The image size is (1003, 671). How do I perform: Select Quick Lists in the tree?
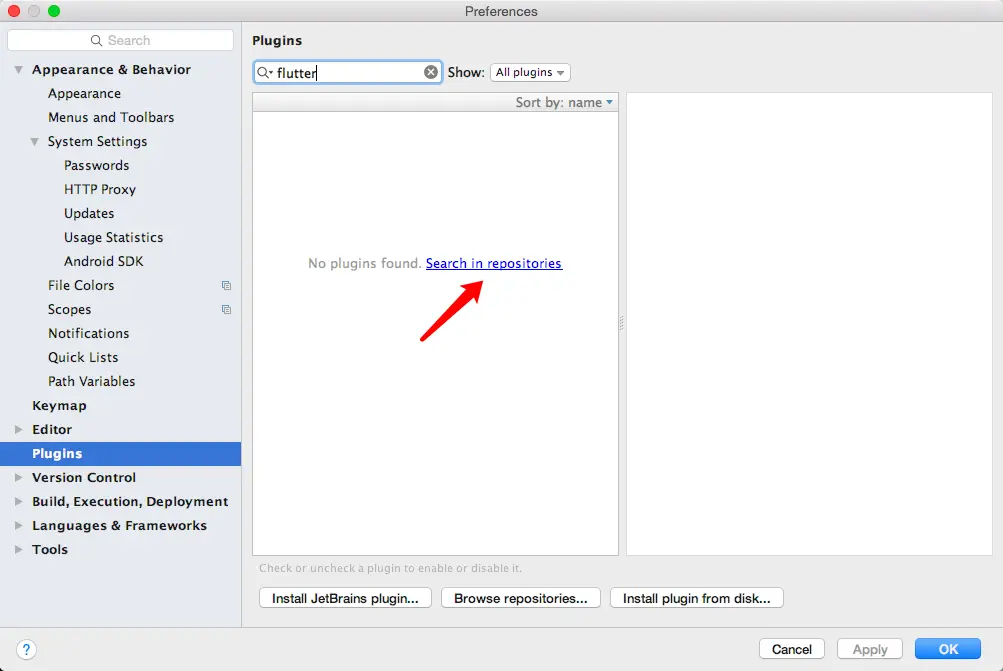[83, 358]
